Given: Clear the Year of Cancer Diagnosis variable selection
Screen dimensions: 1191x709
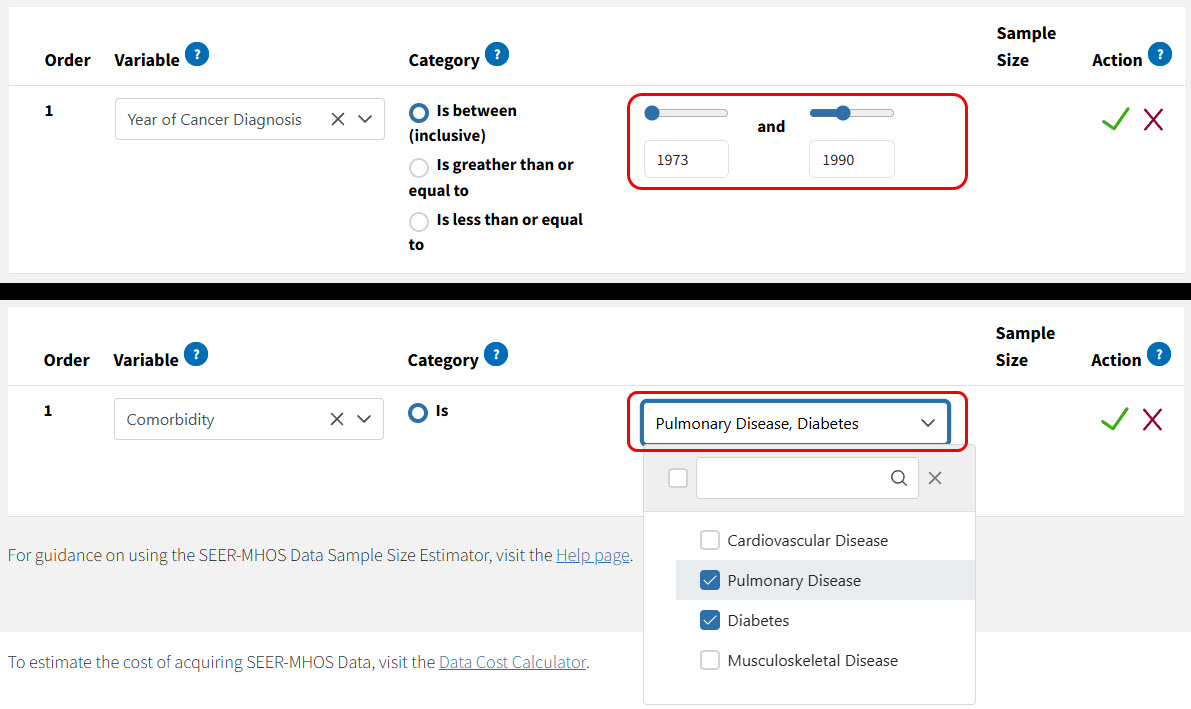Looking at the screenshot, I should (338, 119).
